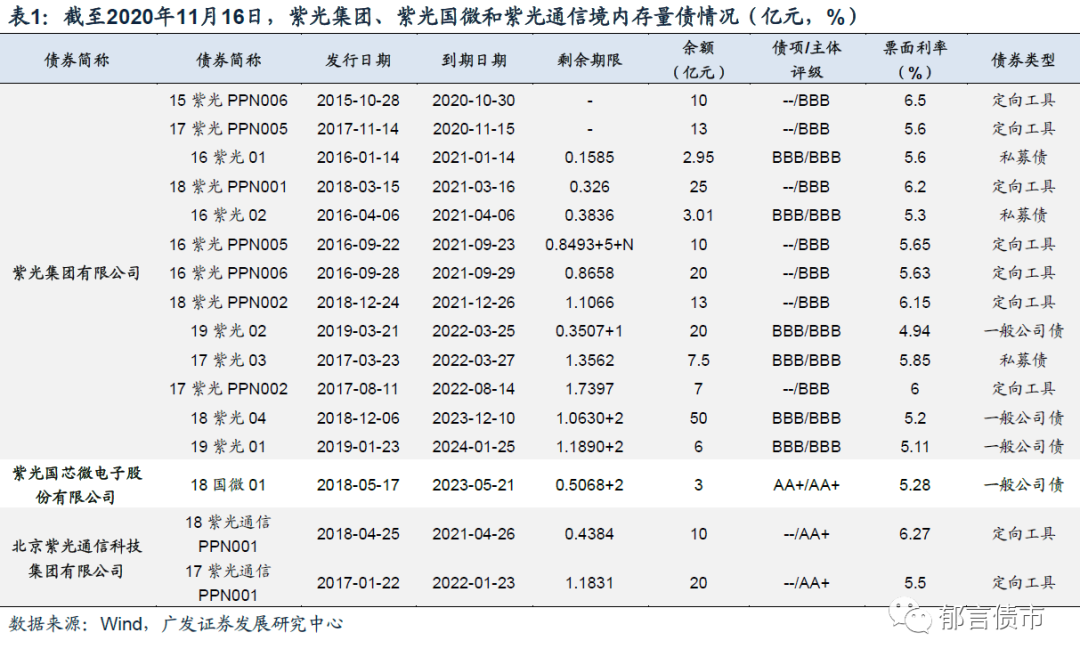
Task: Click data source line 'Wind，广发证券发展研究中心'
Action: tap(222, 624)
